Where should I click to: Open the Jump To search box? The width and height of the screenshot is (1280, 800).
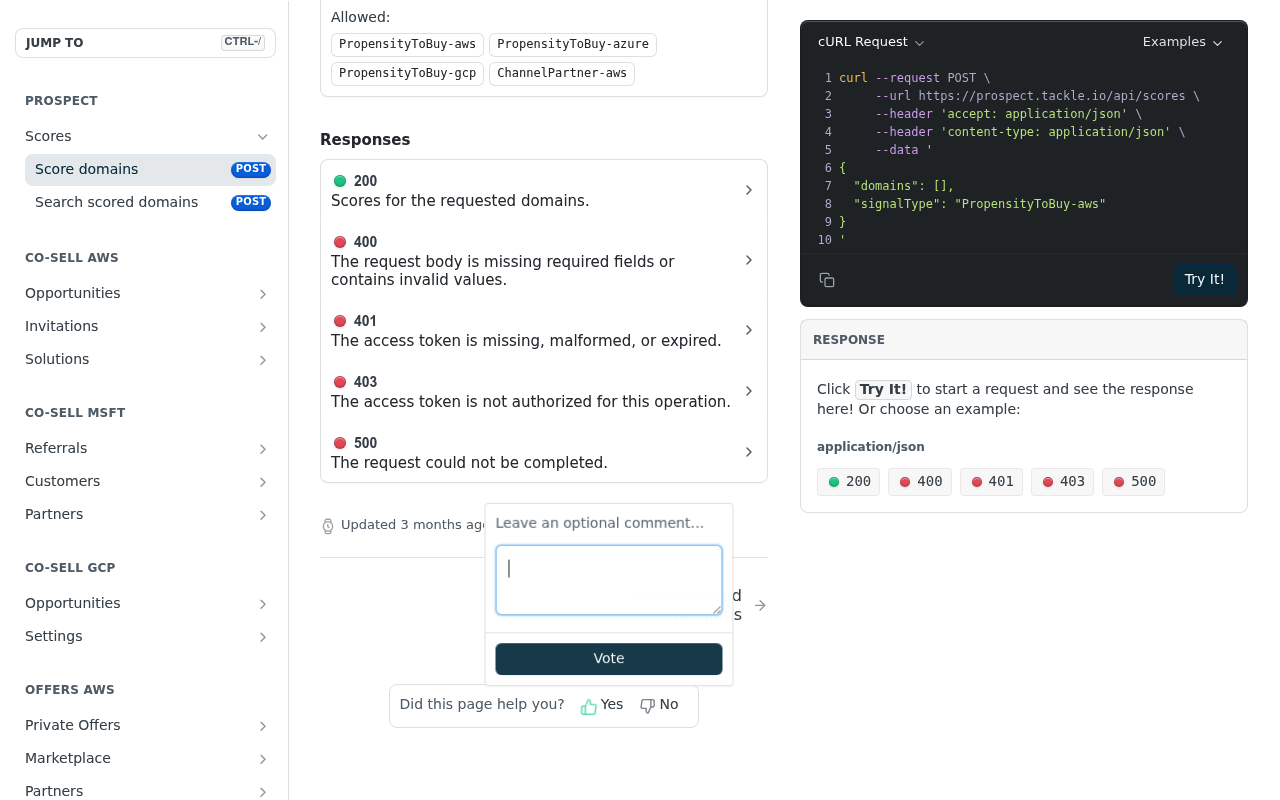[145, 43]
